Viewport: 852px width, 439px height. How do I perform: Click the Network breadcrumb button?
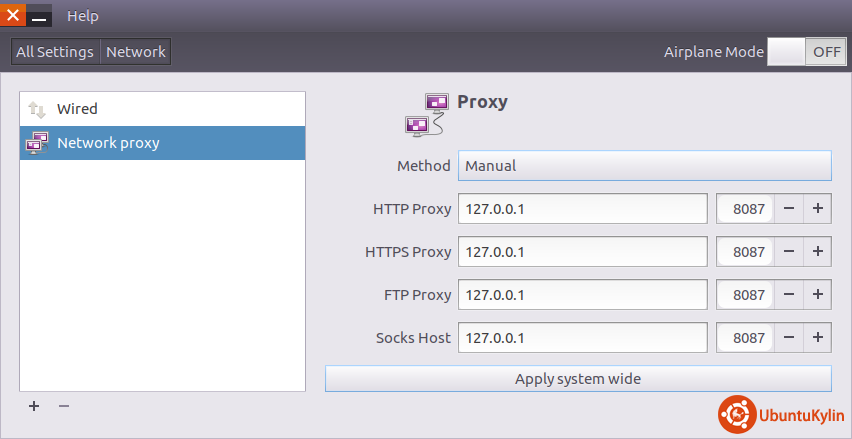click(136, 52)
